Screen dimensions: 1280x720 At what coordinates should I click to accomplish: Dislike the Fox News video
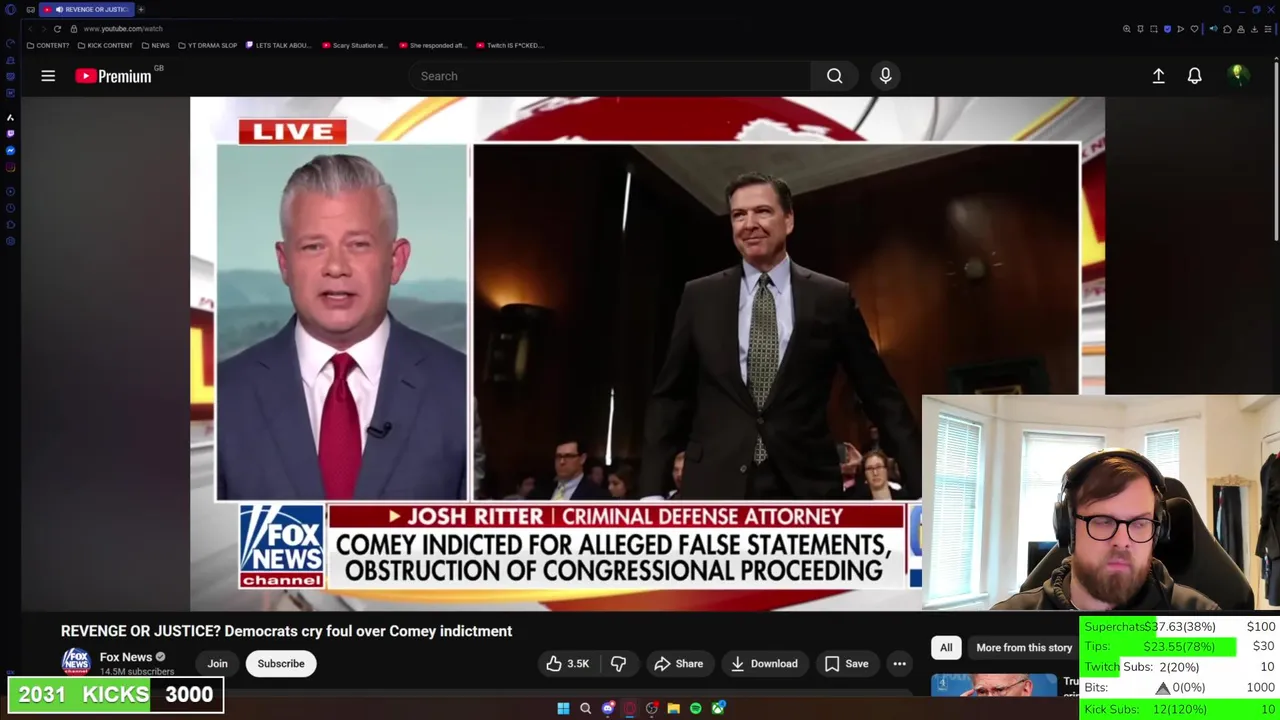[618, 664]
